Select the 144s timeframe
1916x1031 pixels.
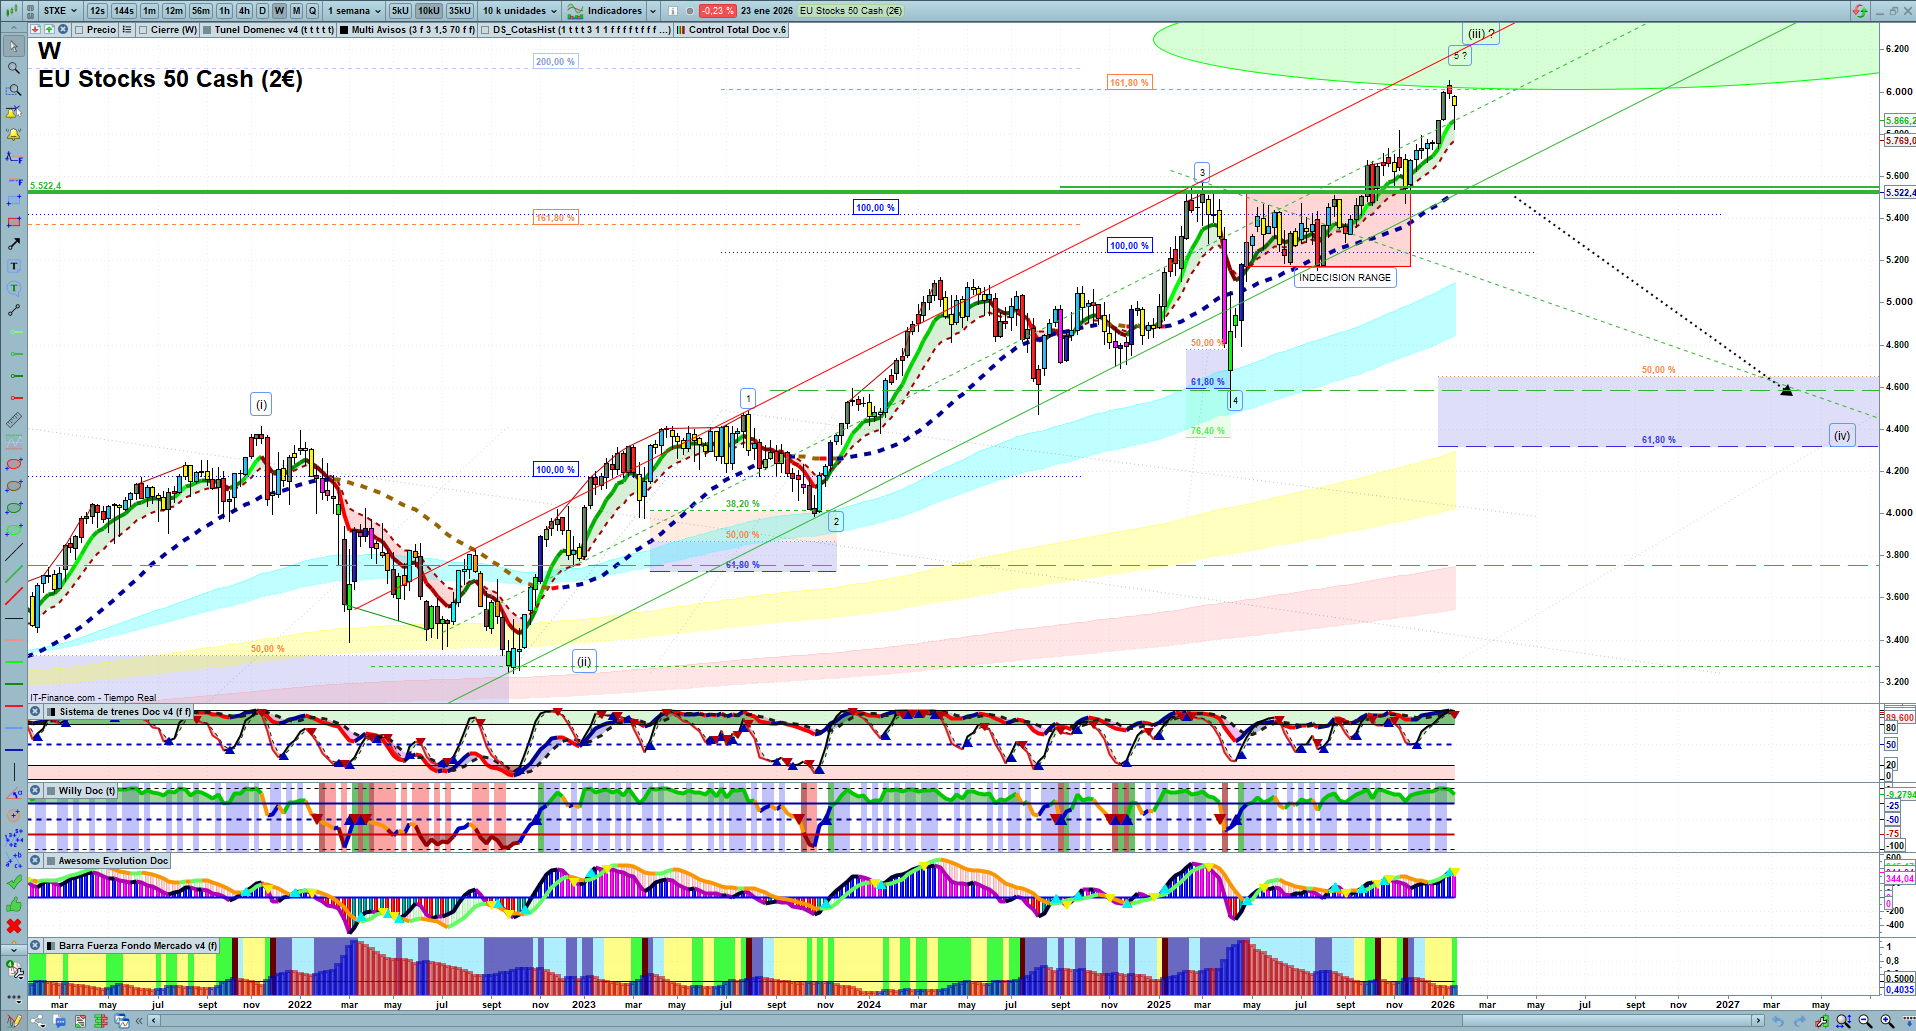pos(124,11)
